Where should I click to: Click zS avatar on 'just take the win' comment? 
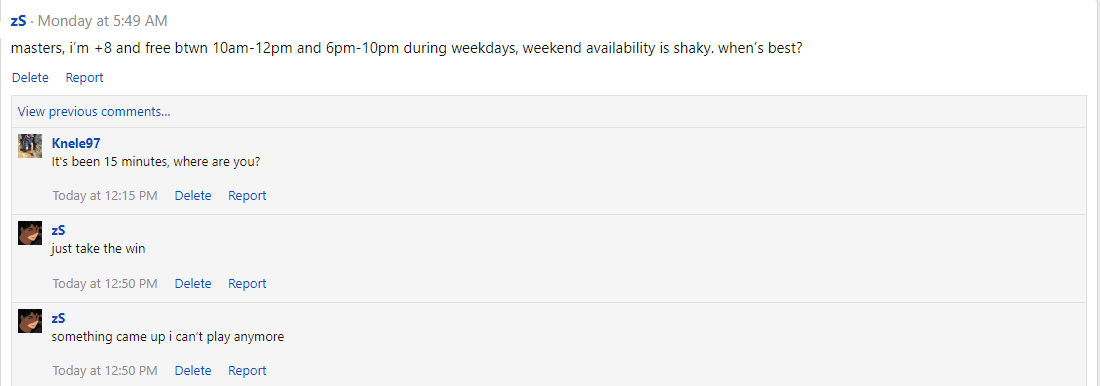[30, 233]
